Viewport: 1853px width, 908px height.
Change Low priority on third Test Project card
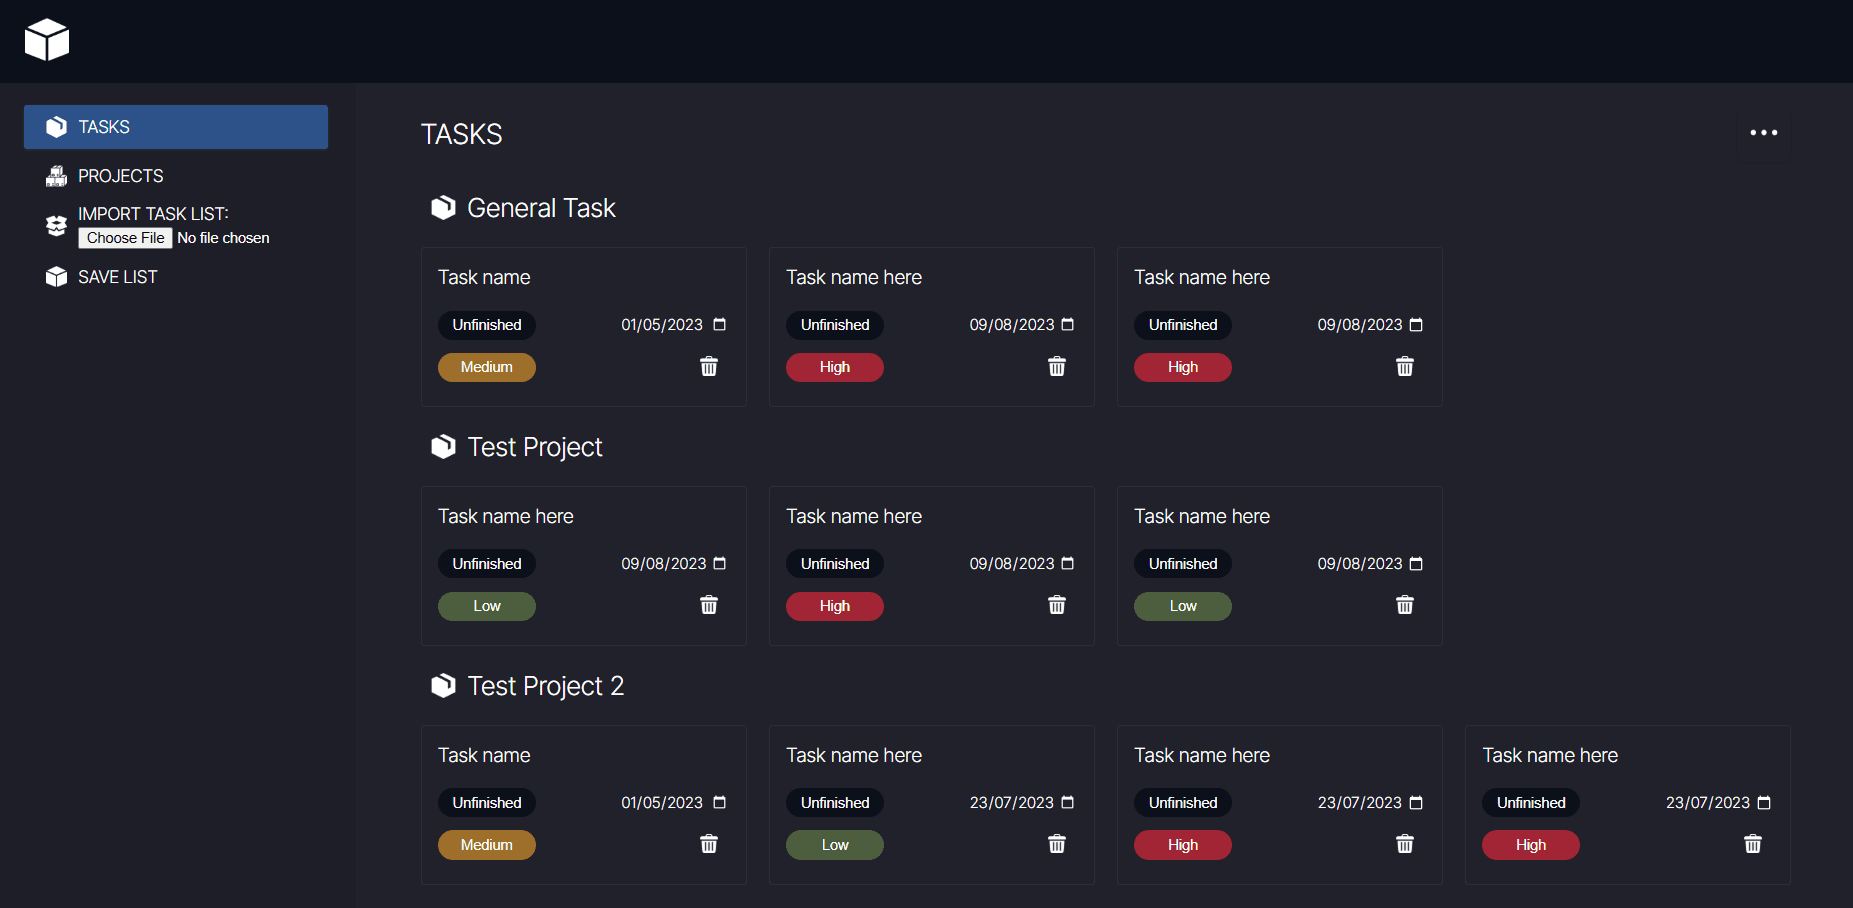pyautogui.click(x=1183, y=606)
